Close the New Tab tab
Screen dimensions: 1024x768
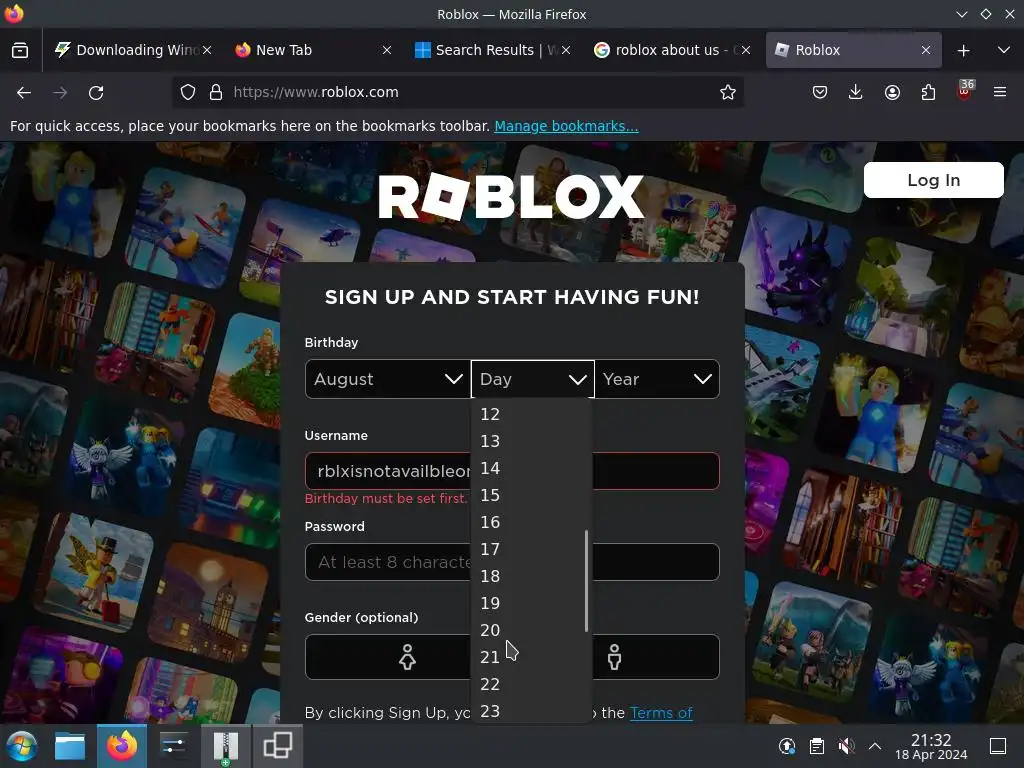coord(387,50)
